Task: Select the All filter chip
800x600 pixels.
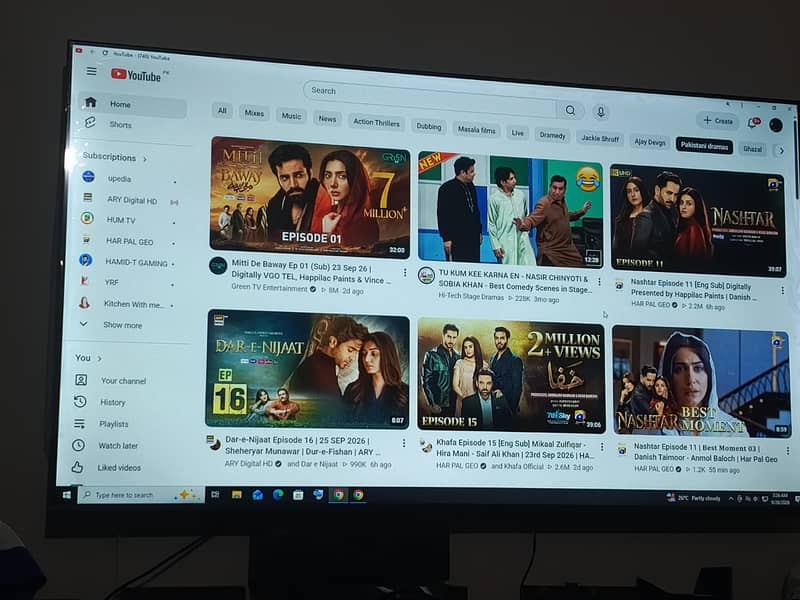Action: tap(222, 111)
